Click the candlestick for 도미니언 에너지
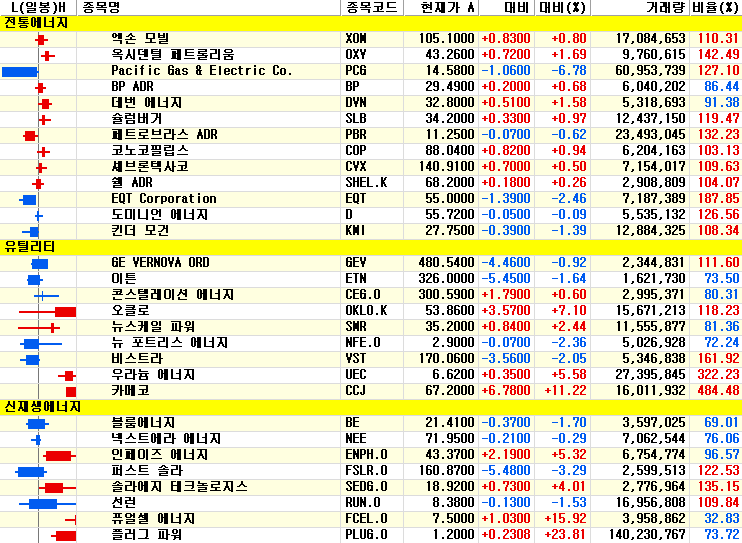 [x=39, y=216]
